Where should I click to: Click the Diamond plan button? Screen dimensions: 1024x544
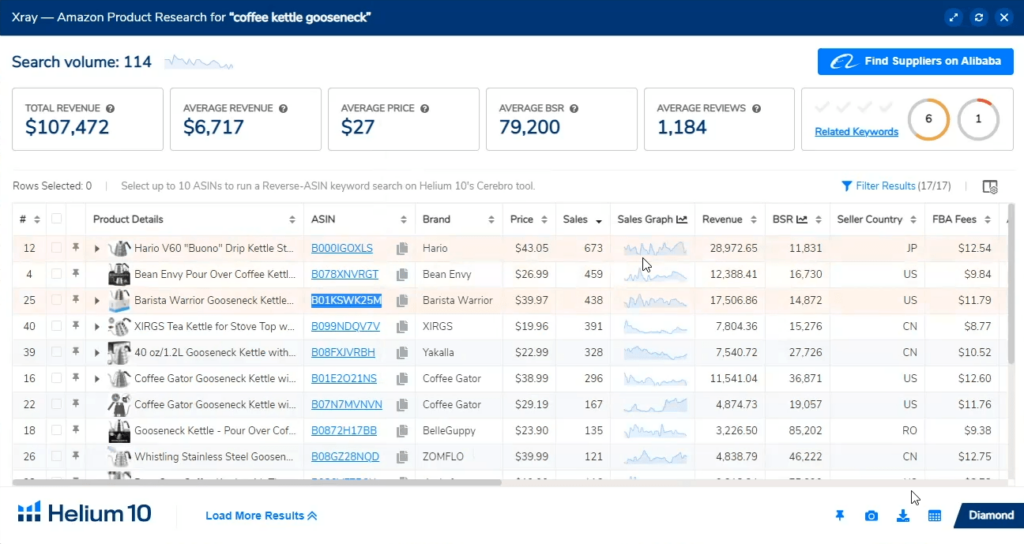click(989, 516)
